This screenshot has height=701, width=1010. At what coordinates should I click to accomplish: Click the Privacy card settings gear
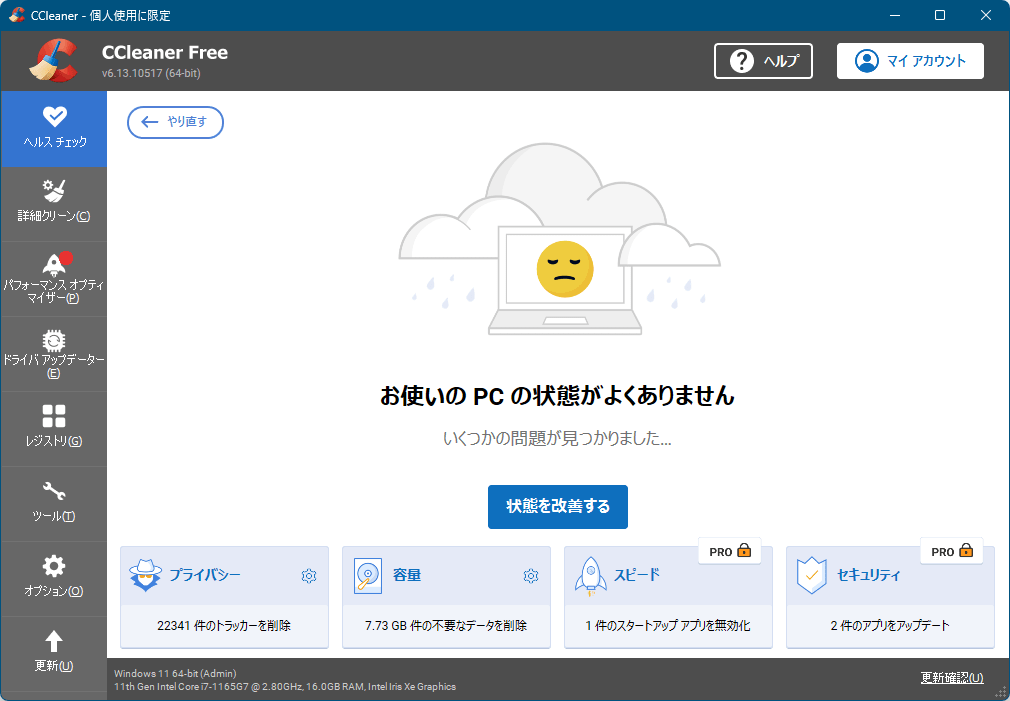point(309,576)
